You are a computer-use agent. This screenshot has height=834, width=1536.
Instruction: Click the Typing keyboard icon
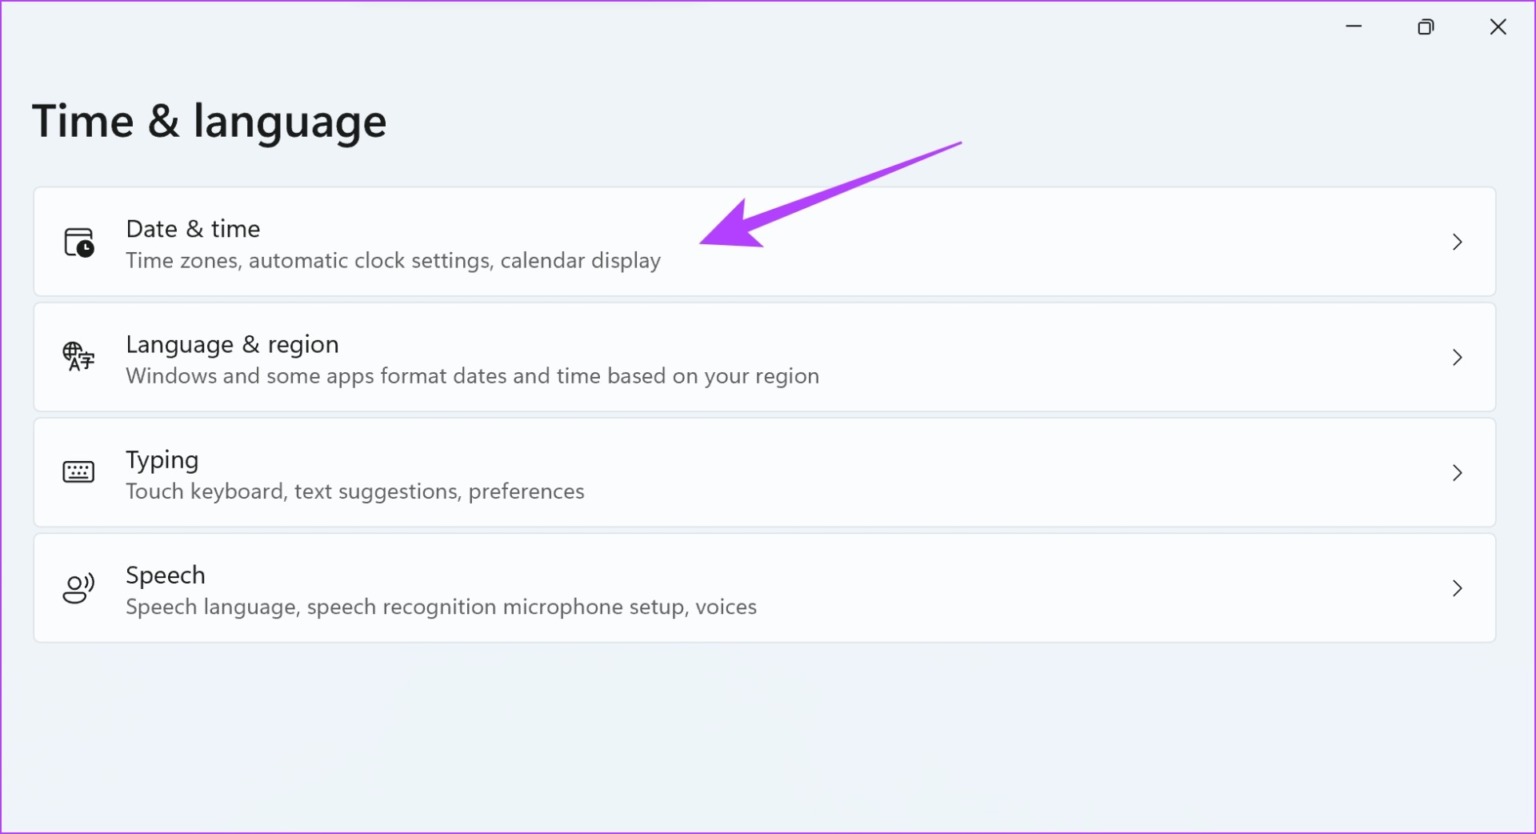click(x=78, y=472)
